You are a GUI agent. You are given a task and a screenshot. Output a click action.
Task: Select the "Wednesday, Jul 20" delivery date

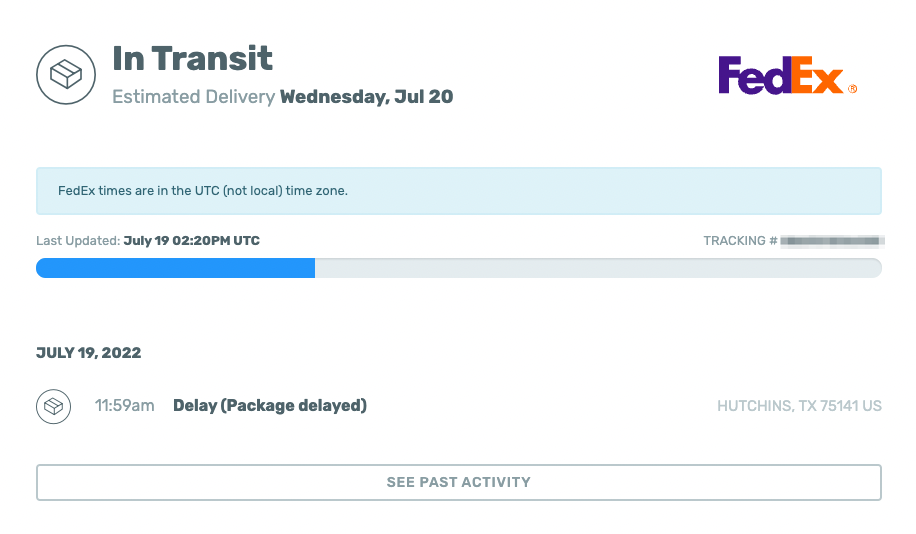tap(366, 97)
